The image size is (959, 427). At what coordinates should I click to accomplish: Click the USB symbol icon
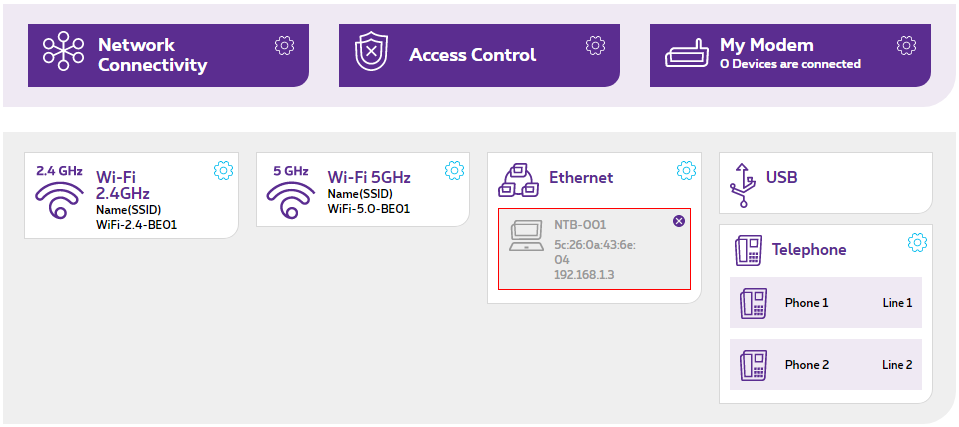coord(741,183)
